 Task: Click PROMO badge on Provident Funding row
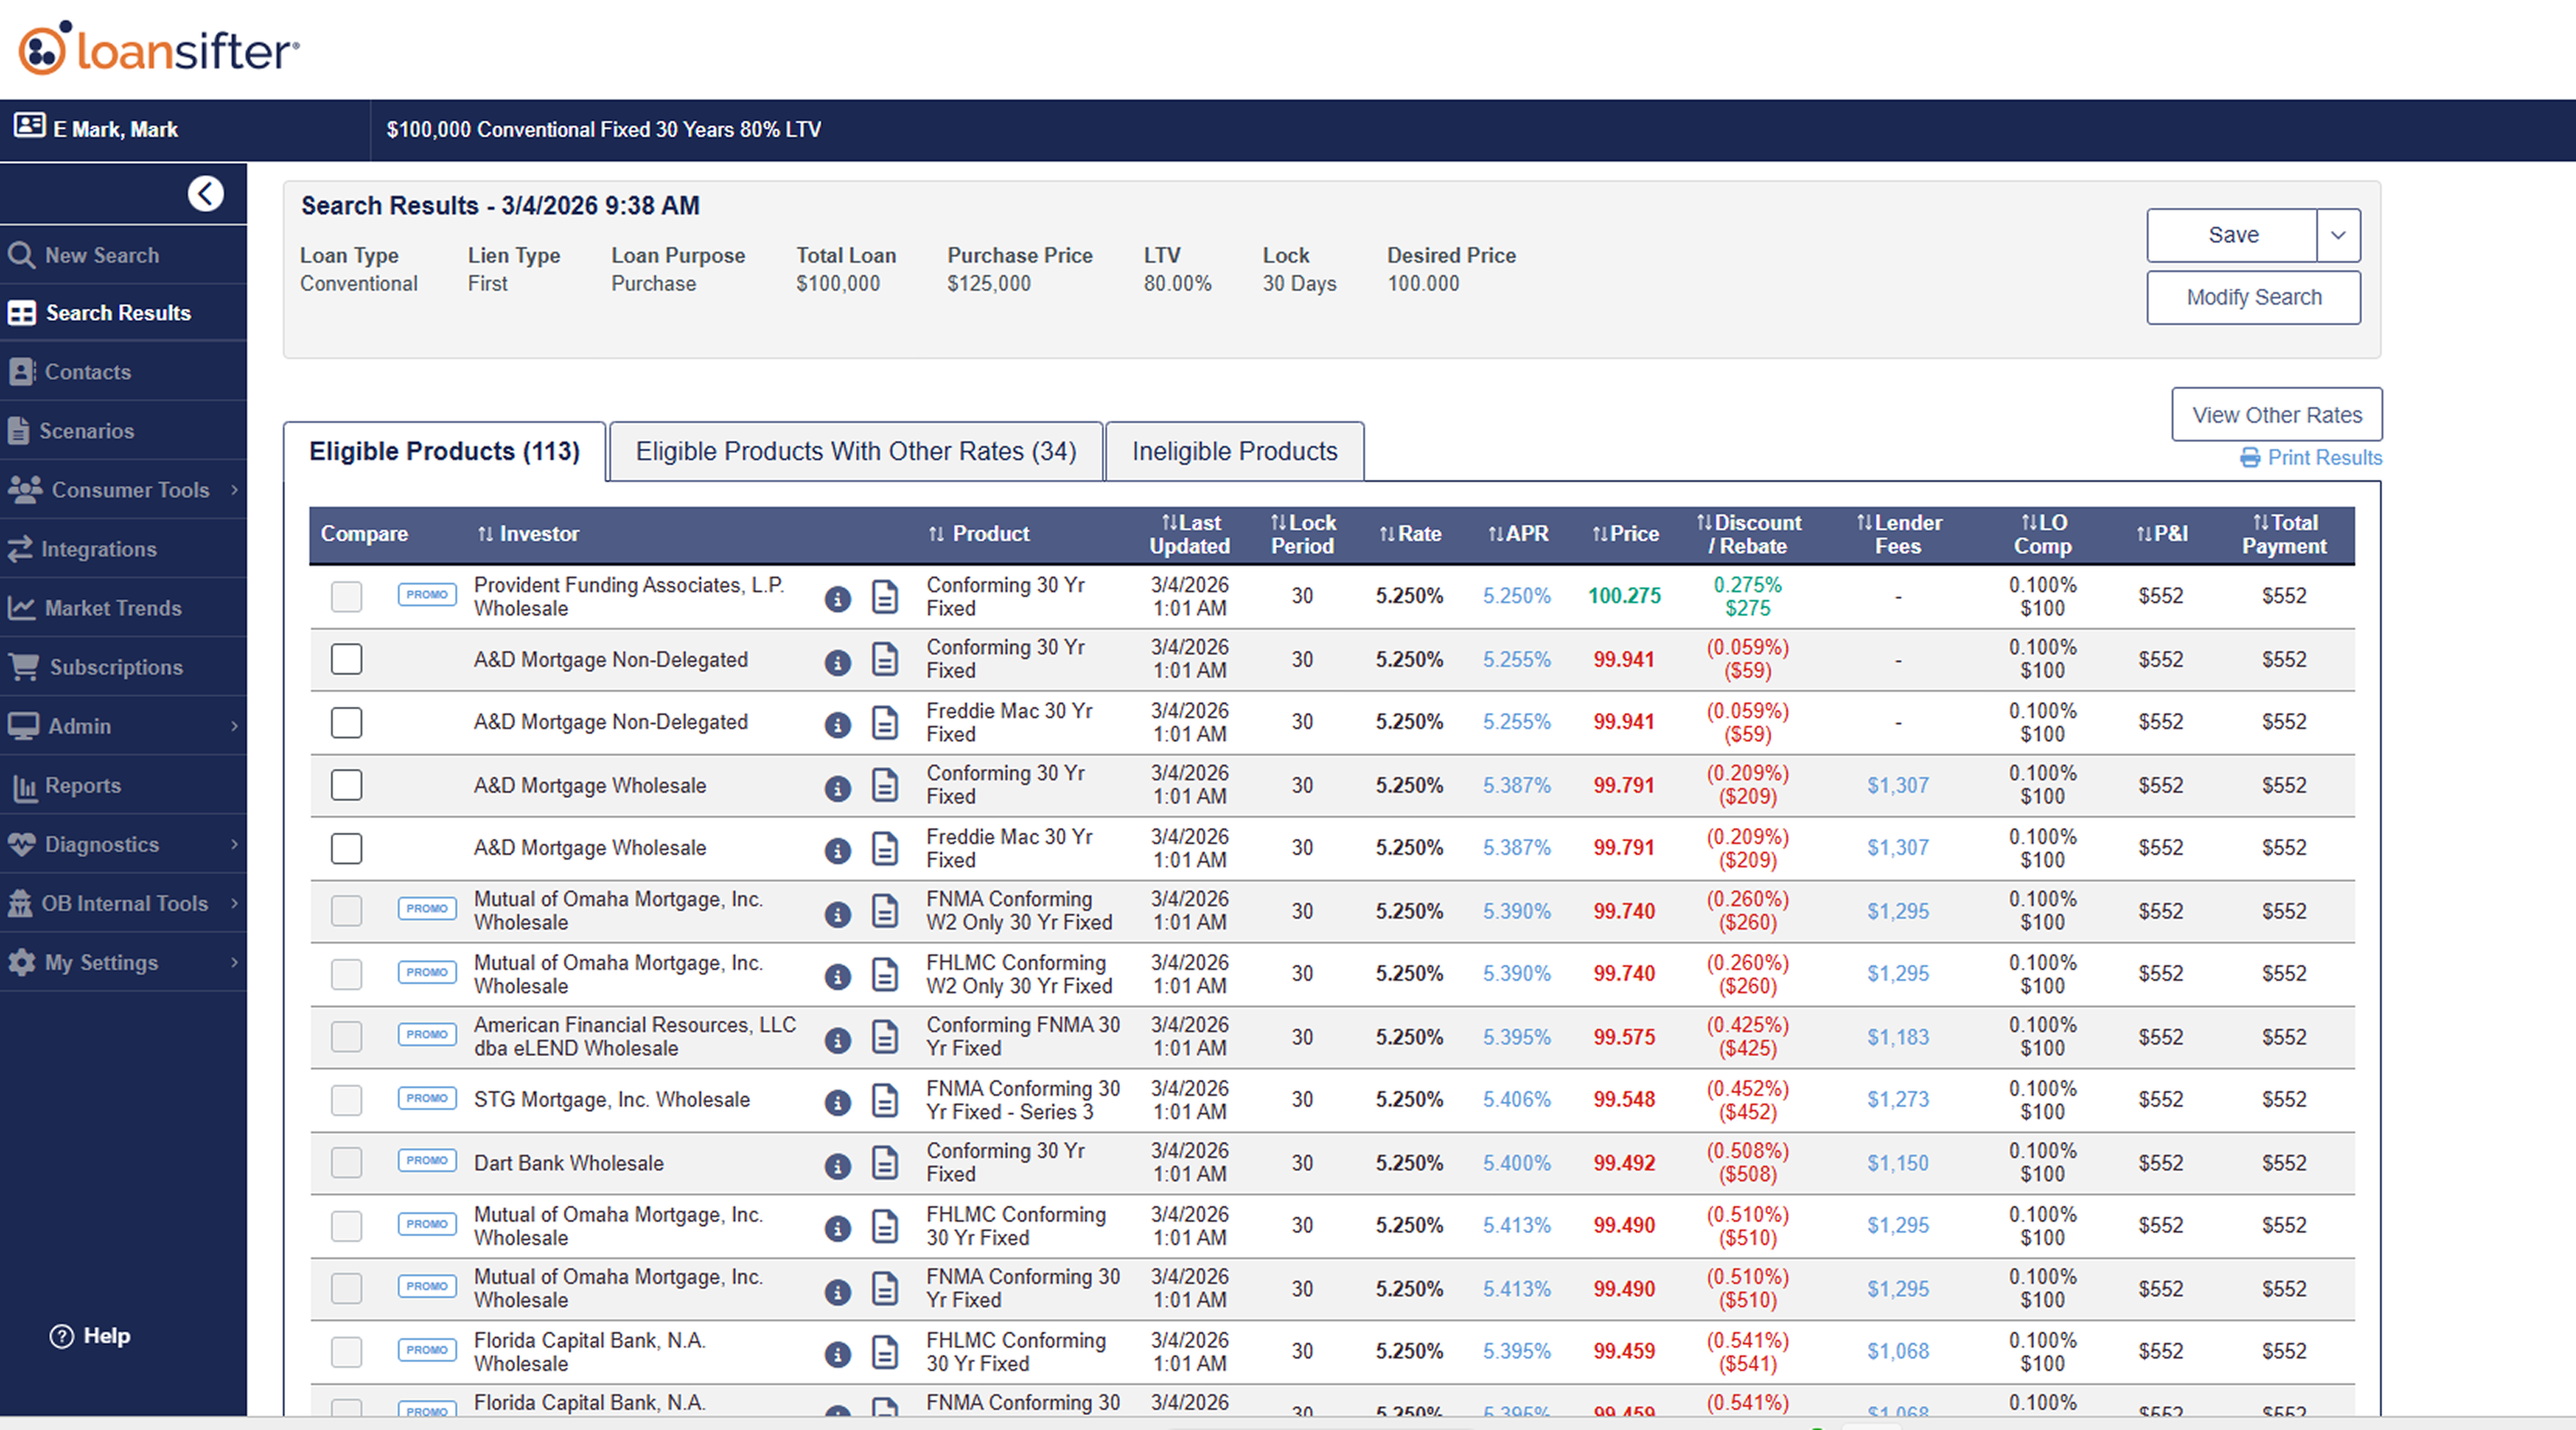427,594
